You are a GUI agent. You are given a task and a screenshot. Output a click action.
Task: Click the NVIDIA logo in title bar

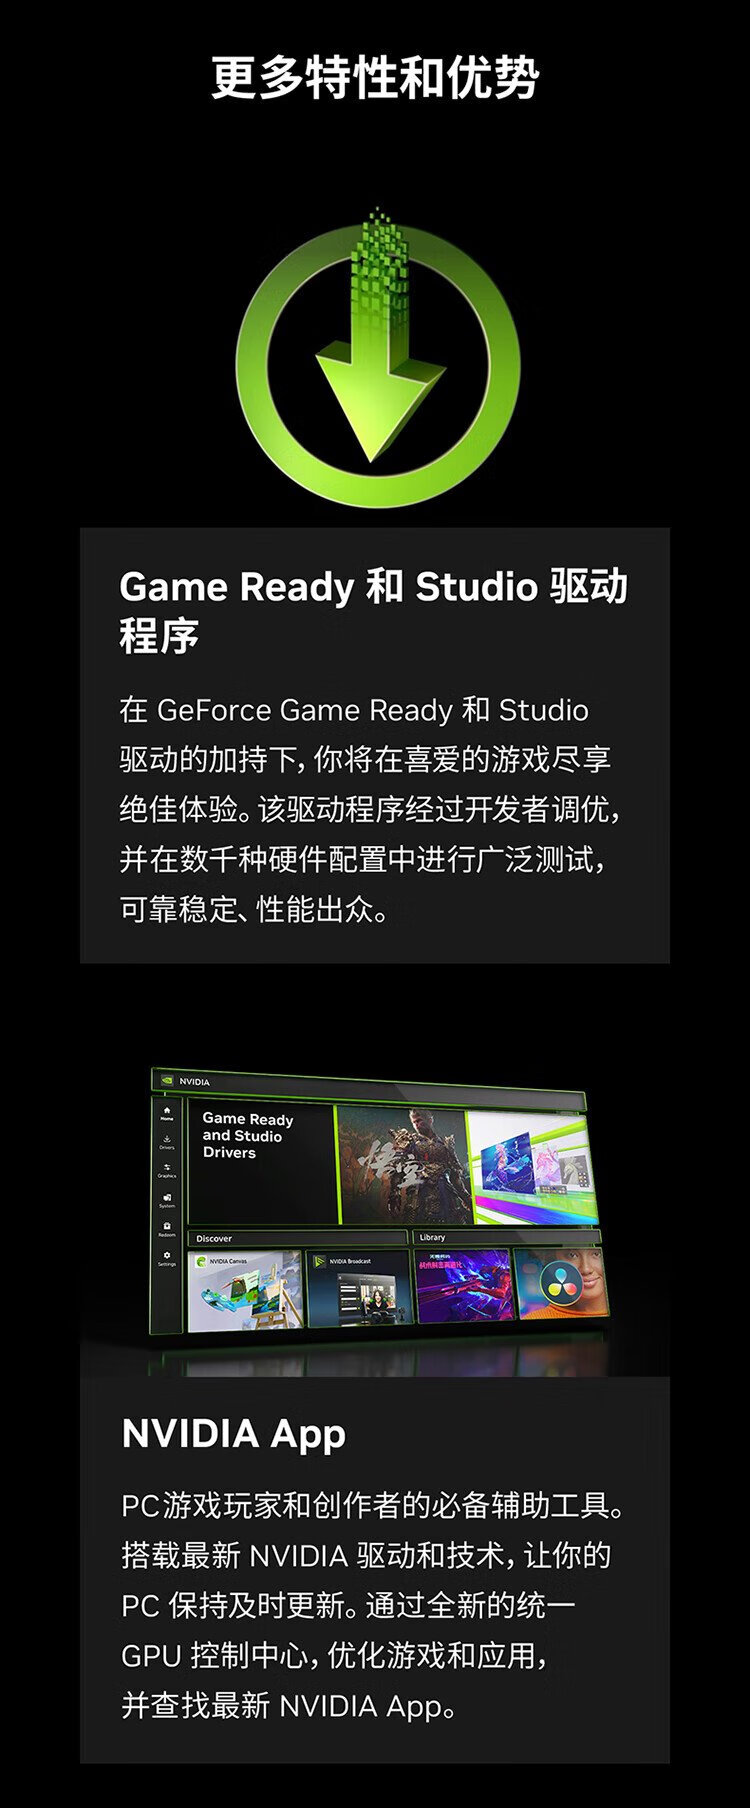tap(167, 1081)
